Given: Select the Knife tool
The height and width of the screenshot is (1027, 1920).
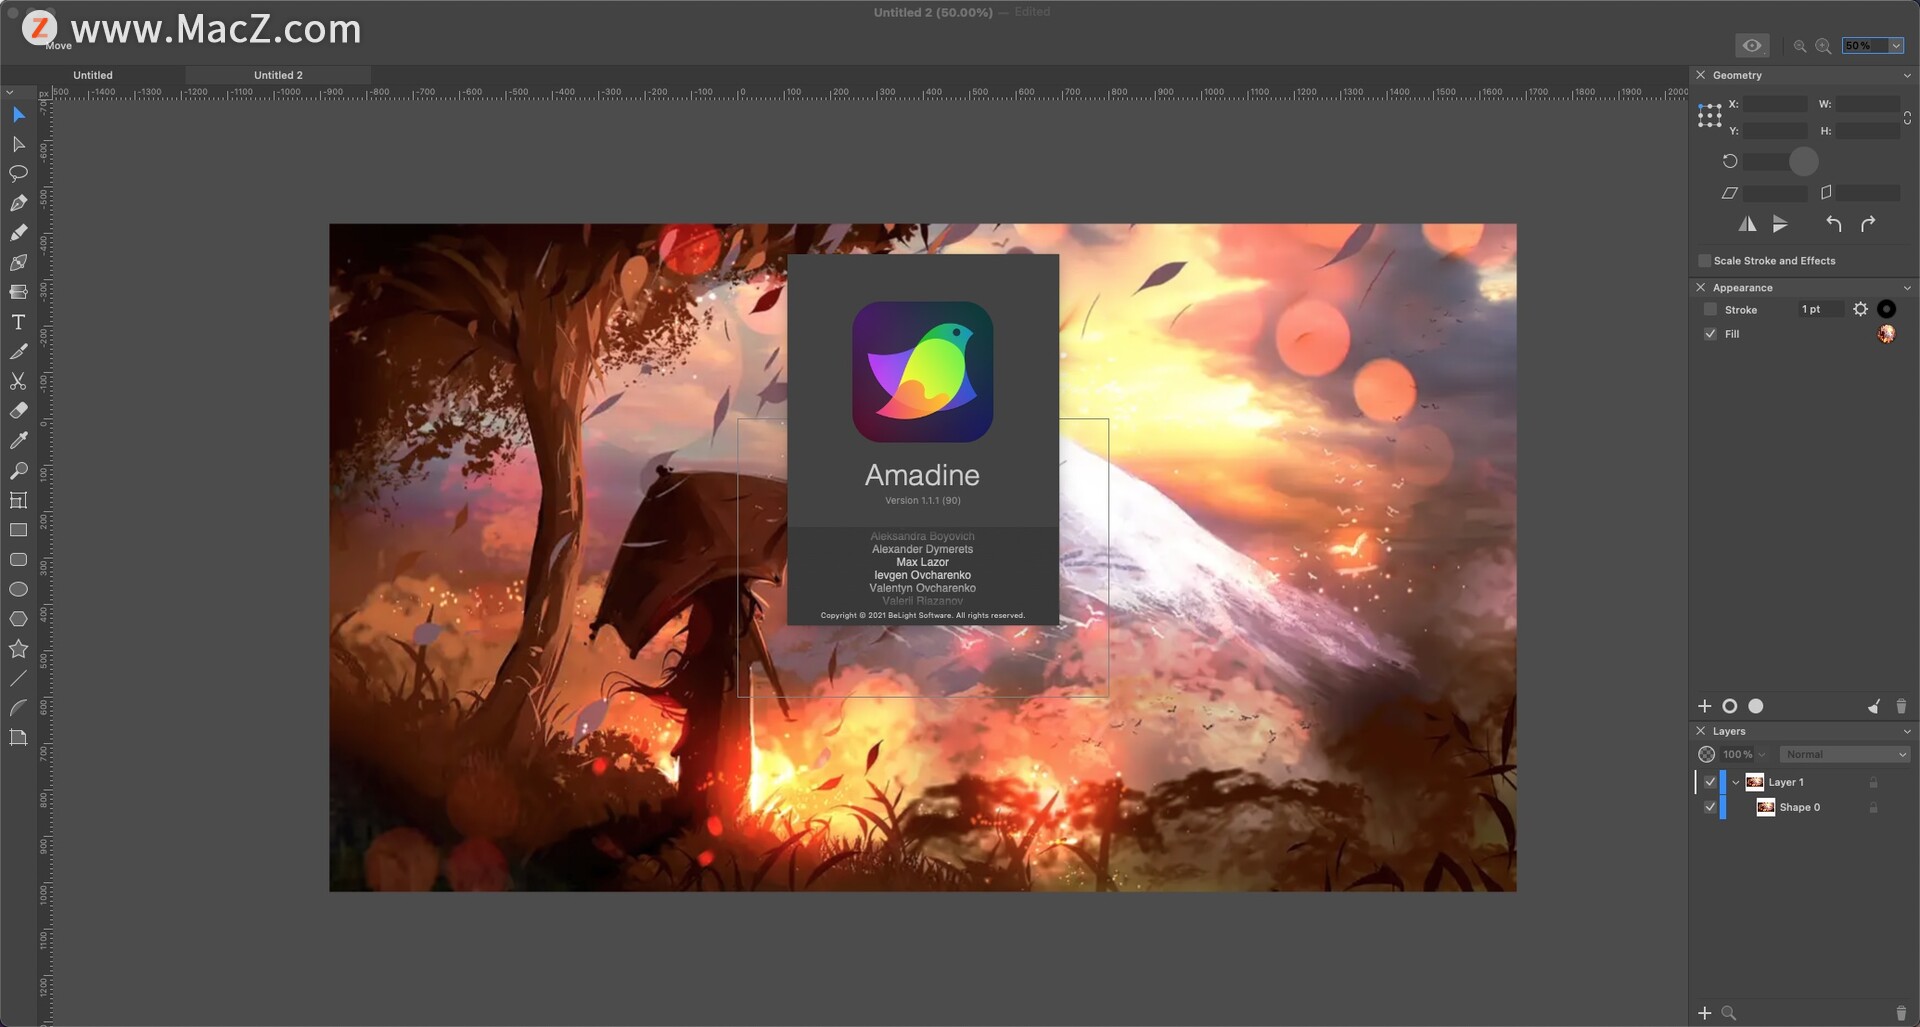Looking at the screenshot, I should [18, 352].
